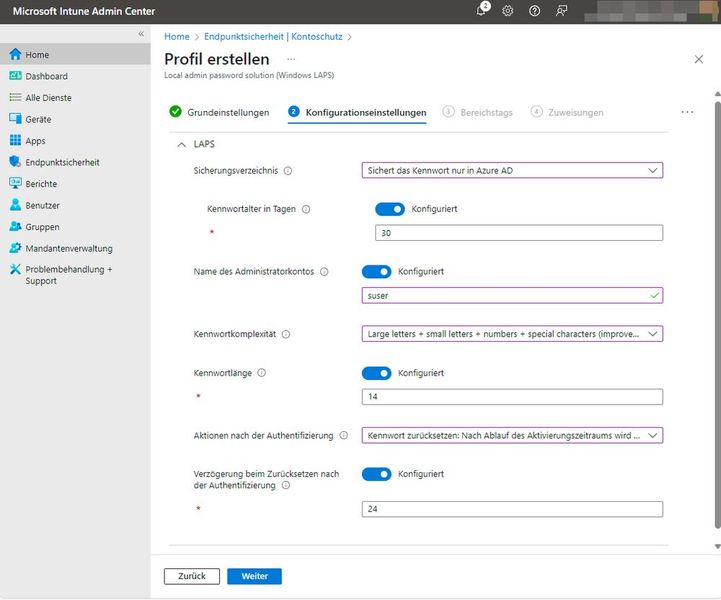Viewport: 721px width, 600px height.
Task: Open the feedback person icon
Action: pos(561,11)
